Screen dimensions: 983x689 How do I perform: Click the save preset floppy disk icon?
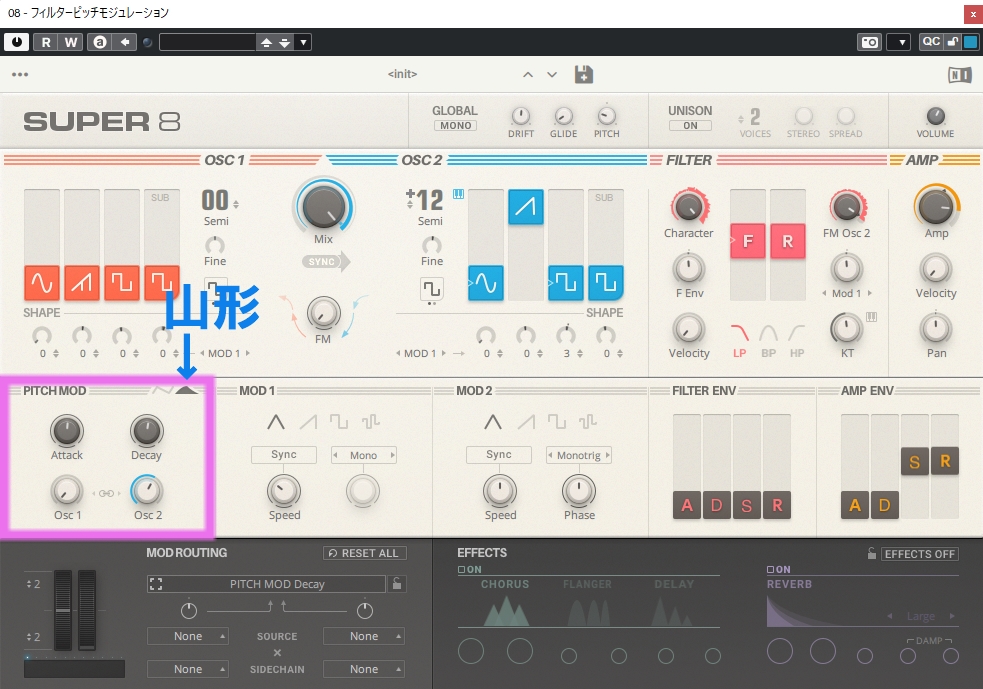click(x=584, y=75)
